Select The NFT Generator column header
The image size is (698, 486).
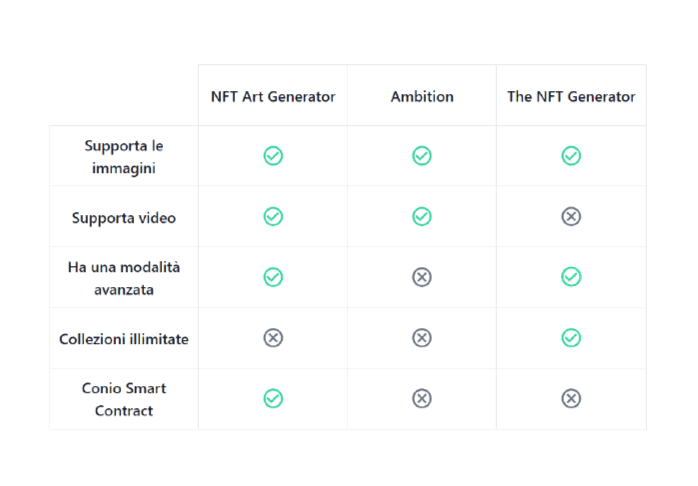pyautogui.click(x=571, y=97)
